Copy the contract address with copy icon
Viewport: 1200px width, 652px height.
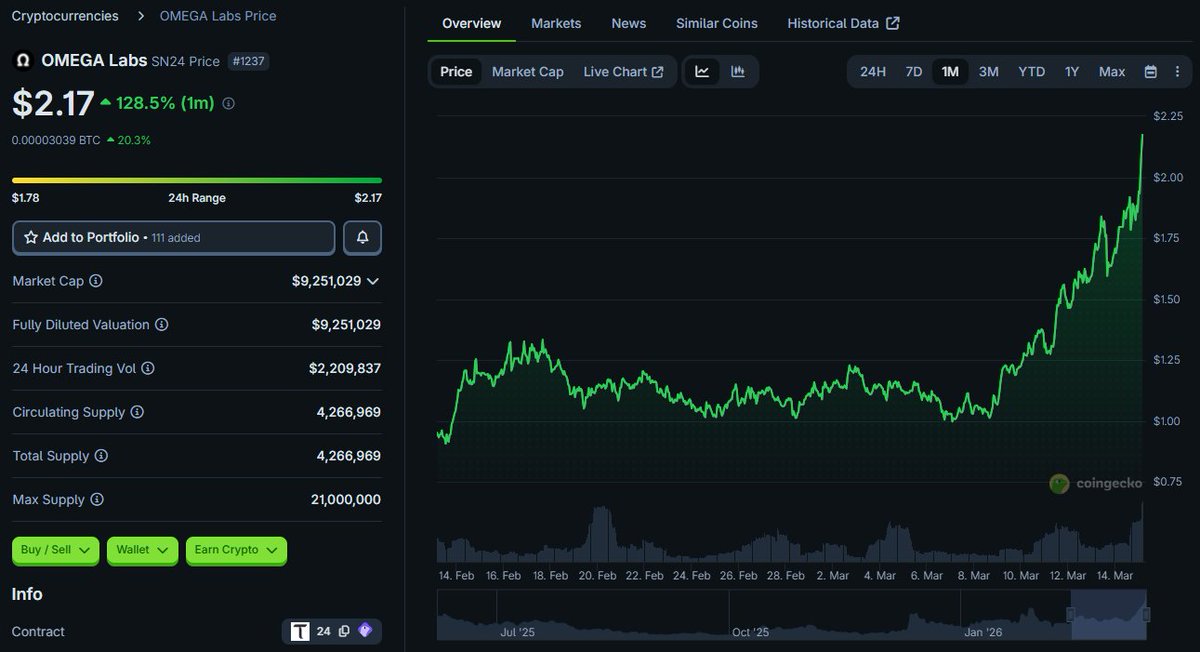pos(343,631)
